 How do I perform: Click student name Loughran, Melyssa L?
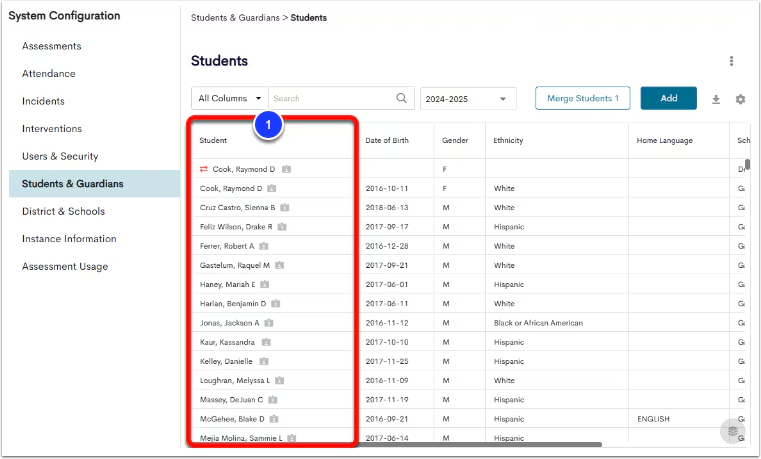(x=235, y=380)
